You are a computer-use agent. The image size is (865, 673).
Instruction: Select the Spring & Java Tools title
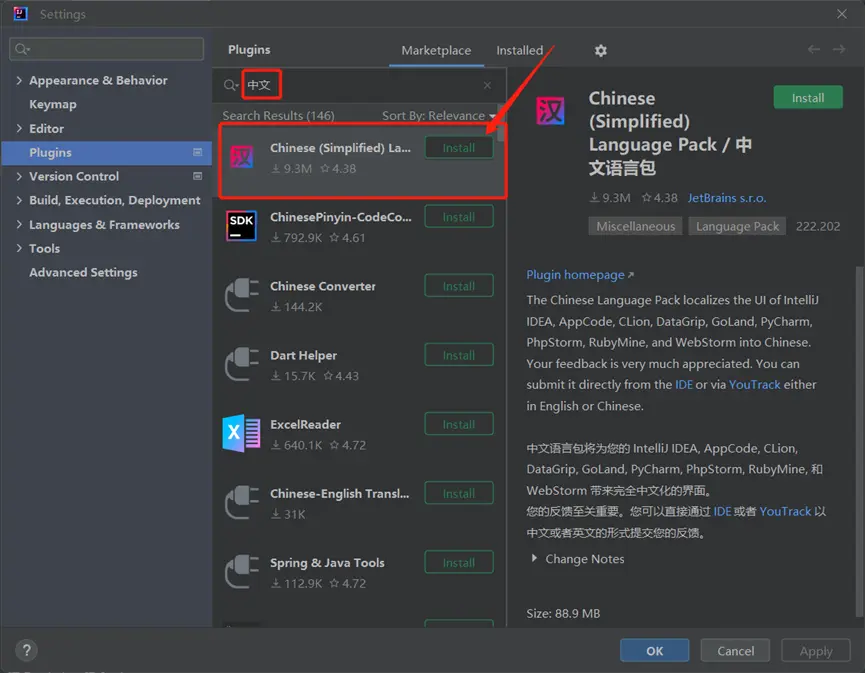click(x=327, y=563)
